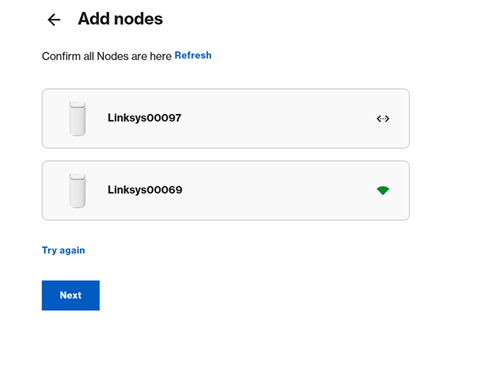Viewport: 489px width, 365px height.
Task: Click the Add nodes page title
Action: coord(120,19)
